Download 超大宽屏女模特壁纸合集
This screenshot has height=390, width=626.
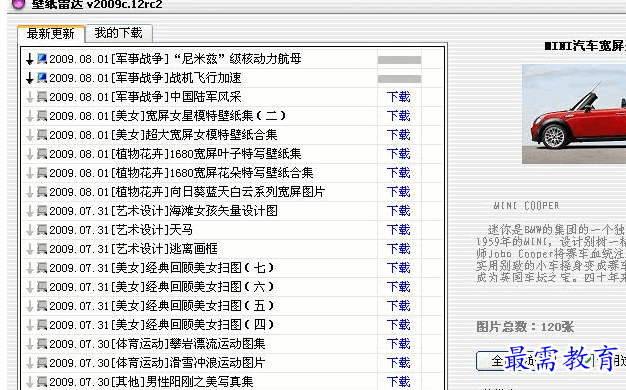click(398, 135)
